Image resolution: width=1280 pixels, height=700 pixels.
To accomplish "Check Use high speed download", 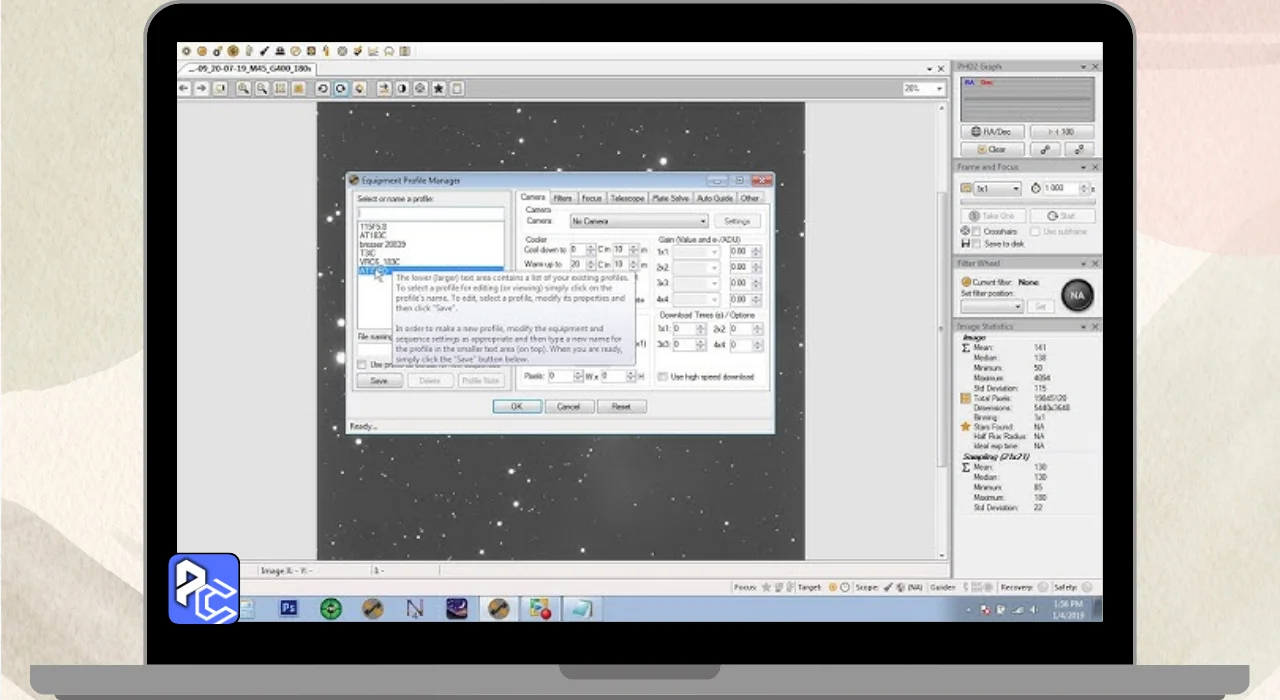I will coord(662,377).
